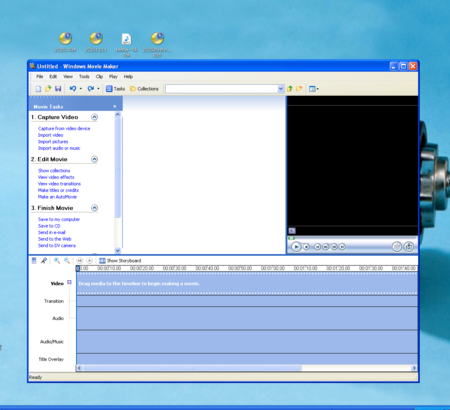Click the Import video link

(x=50, y=135)
